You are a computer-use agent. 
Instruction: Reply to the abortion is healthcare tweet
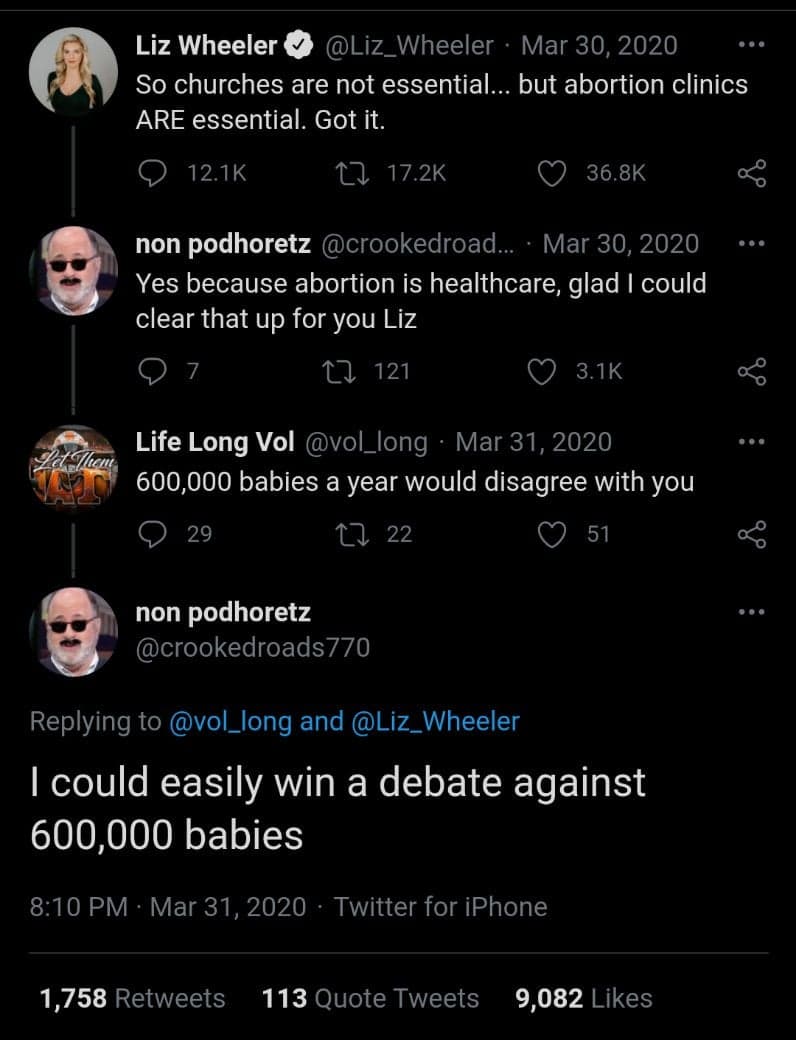[x=152, y=371]
